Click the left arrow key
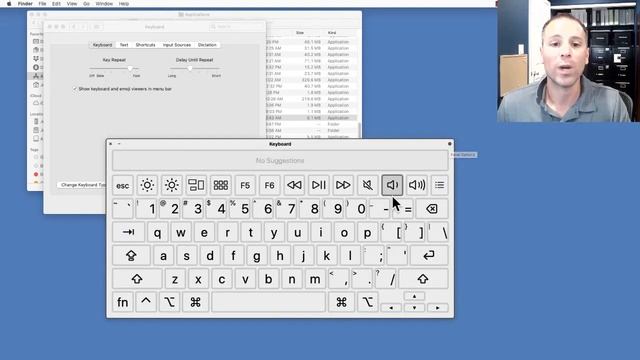The width and height of the screenshot is (640, 360). point(391,308)
